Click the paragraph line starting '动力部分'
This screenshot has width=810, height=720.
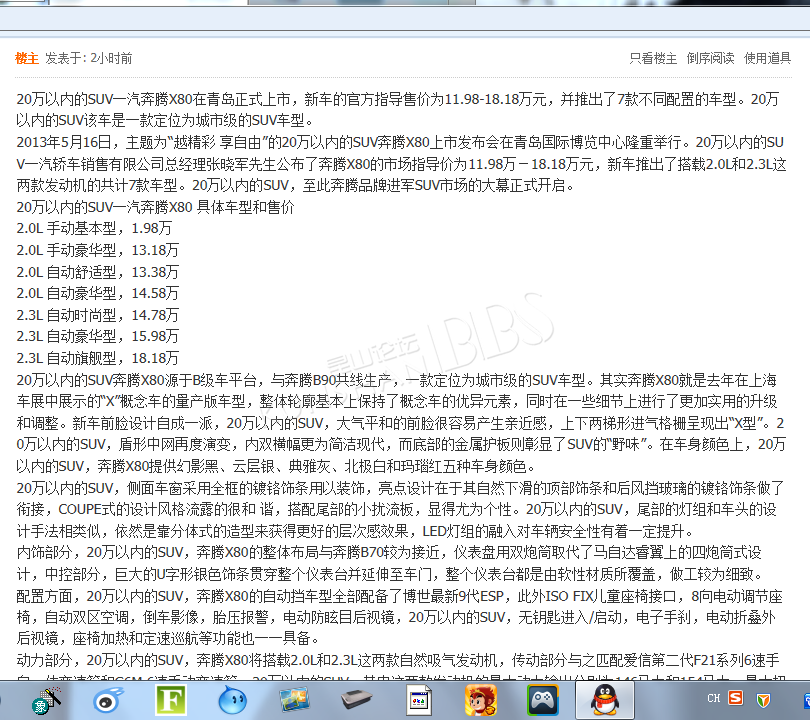point(398,660)
